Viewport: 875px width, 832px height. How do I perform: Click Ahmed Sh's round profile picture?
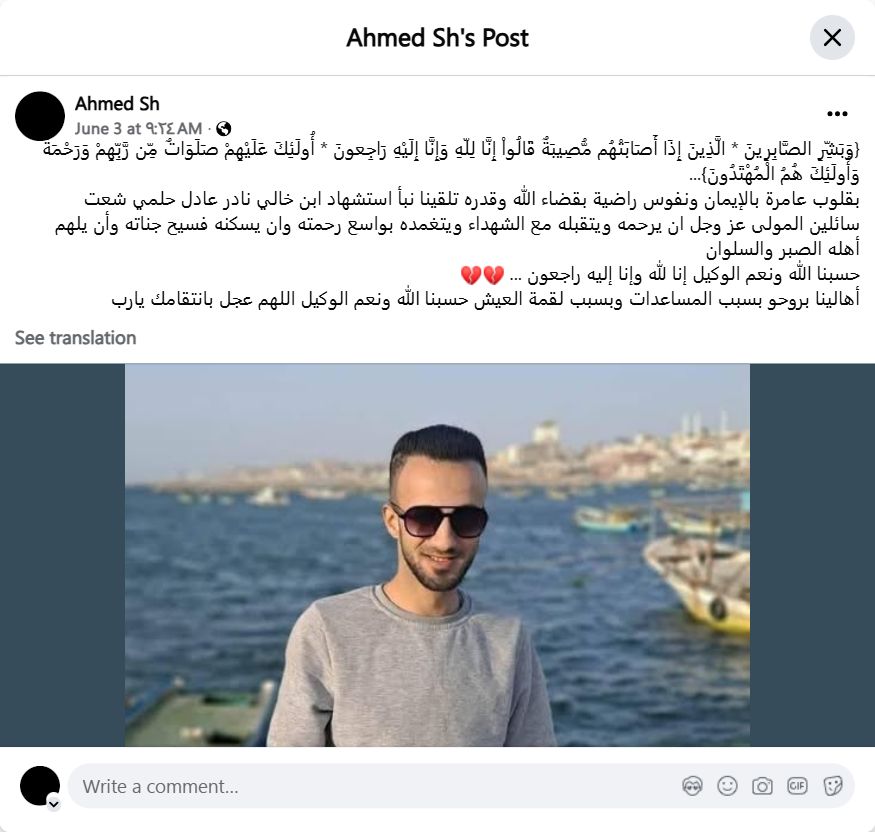tap(40, 116)
